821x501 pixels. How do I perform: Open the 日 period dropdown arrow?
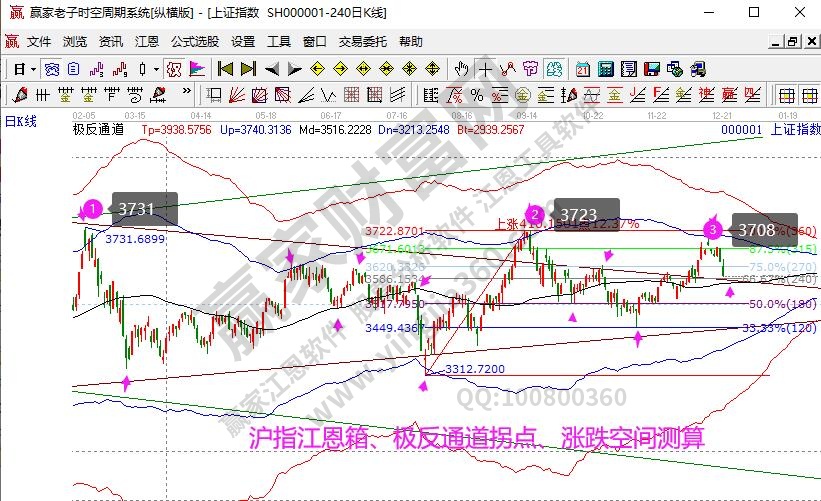click(33, 69)
